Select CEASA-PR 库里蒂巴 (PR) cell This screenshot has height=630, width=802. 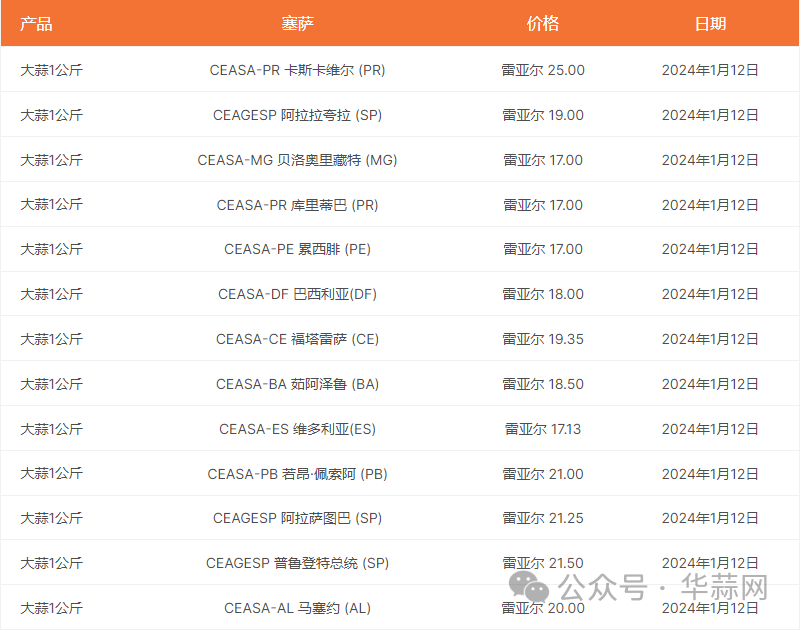click(297, 205)
